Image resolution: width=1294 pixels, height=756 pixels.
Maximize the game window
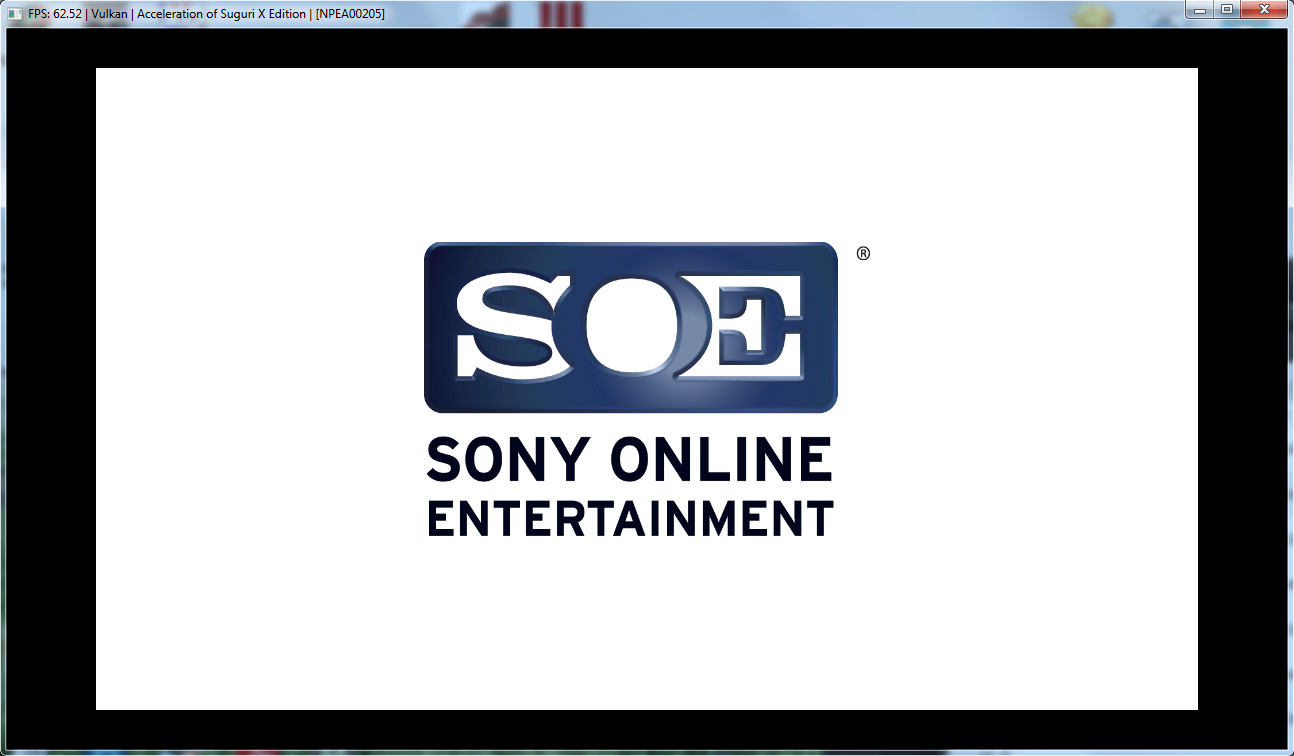(1227, 9)
